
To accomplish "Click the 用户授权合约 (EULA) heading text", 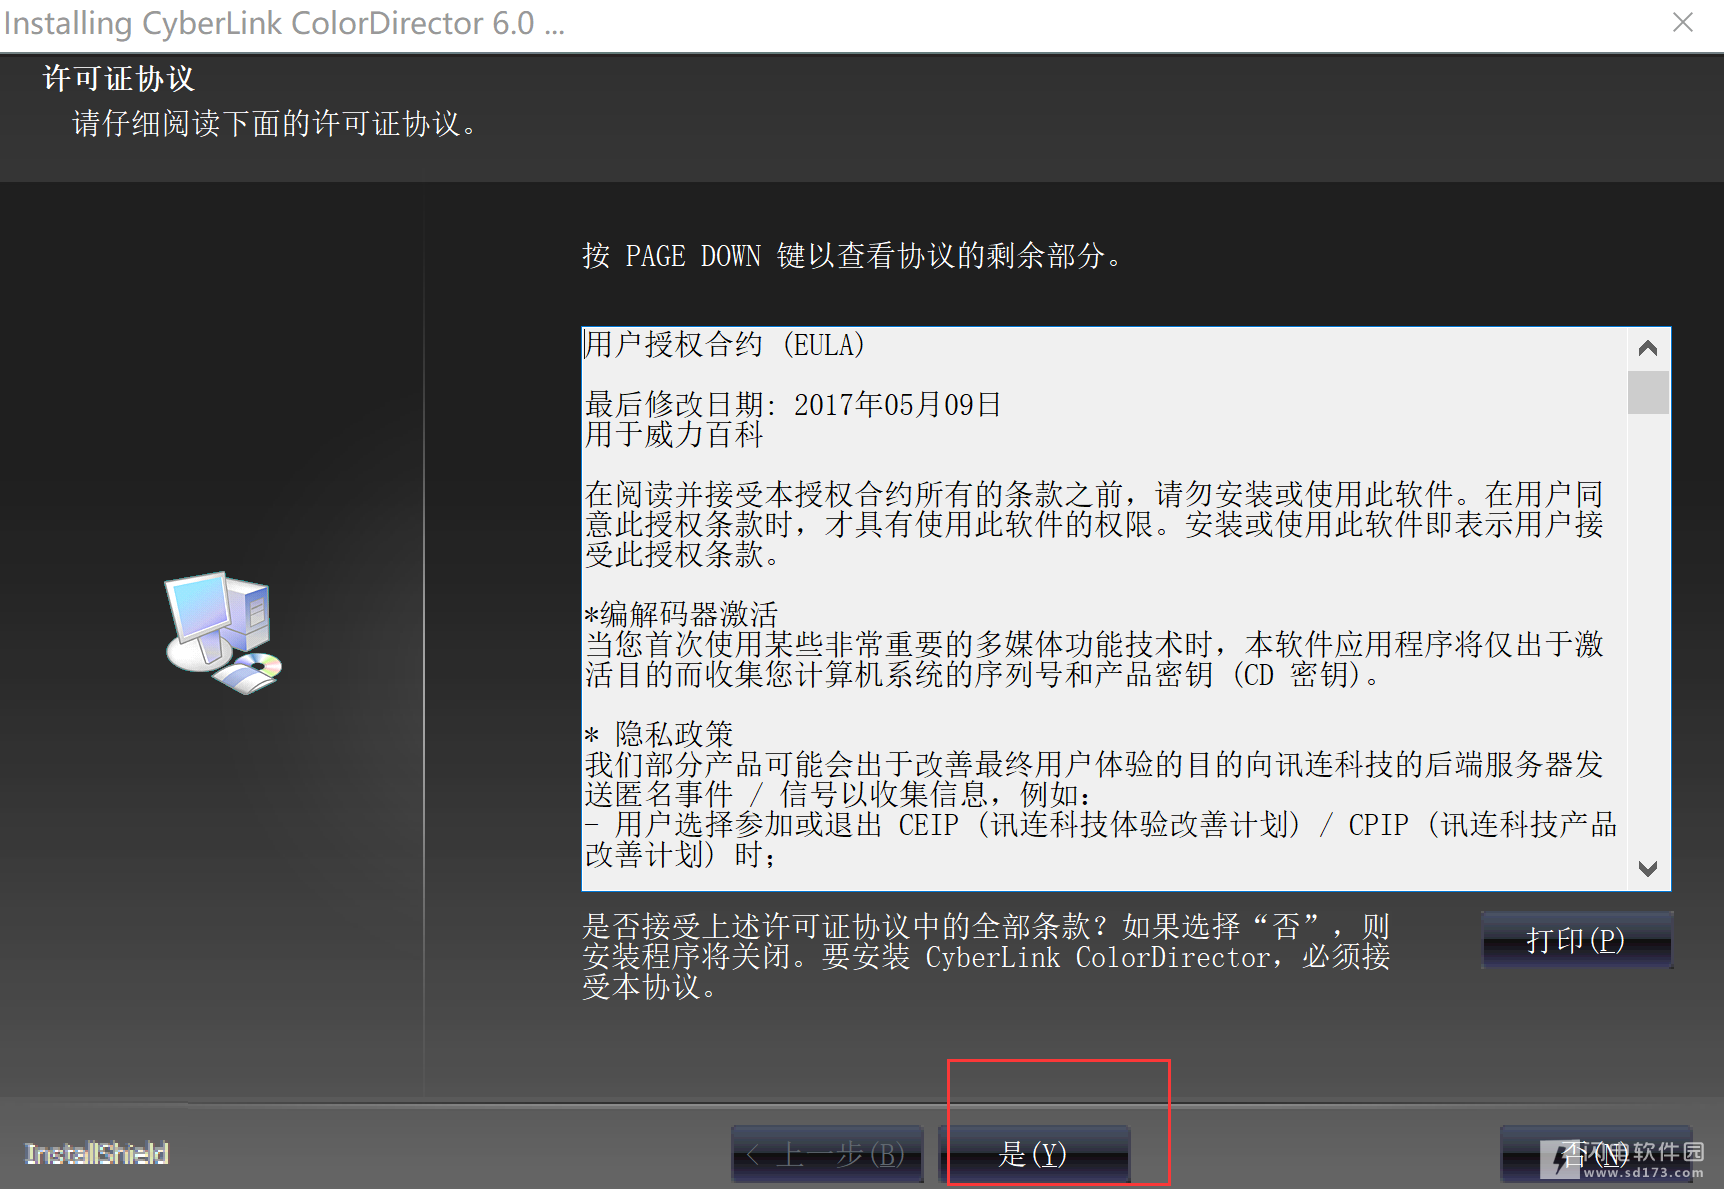I will point(724,345).
